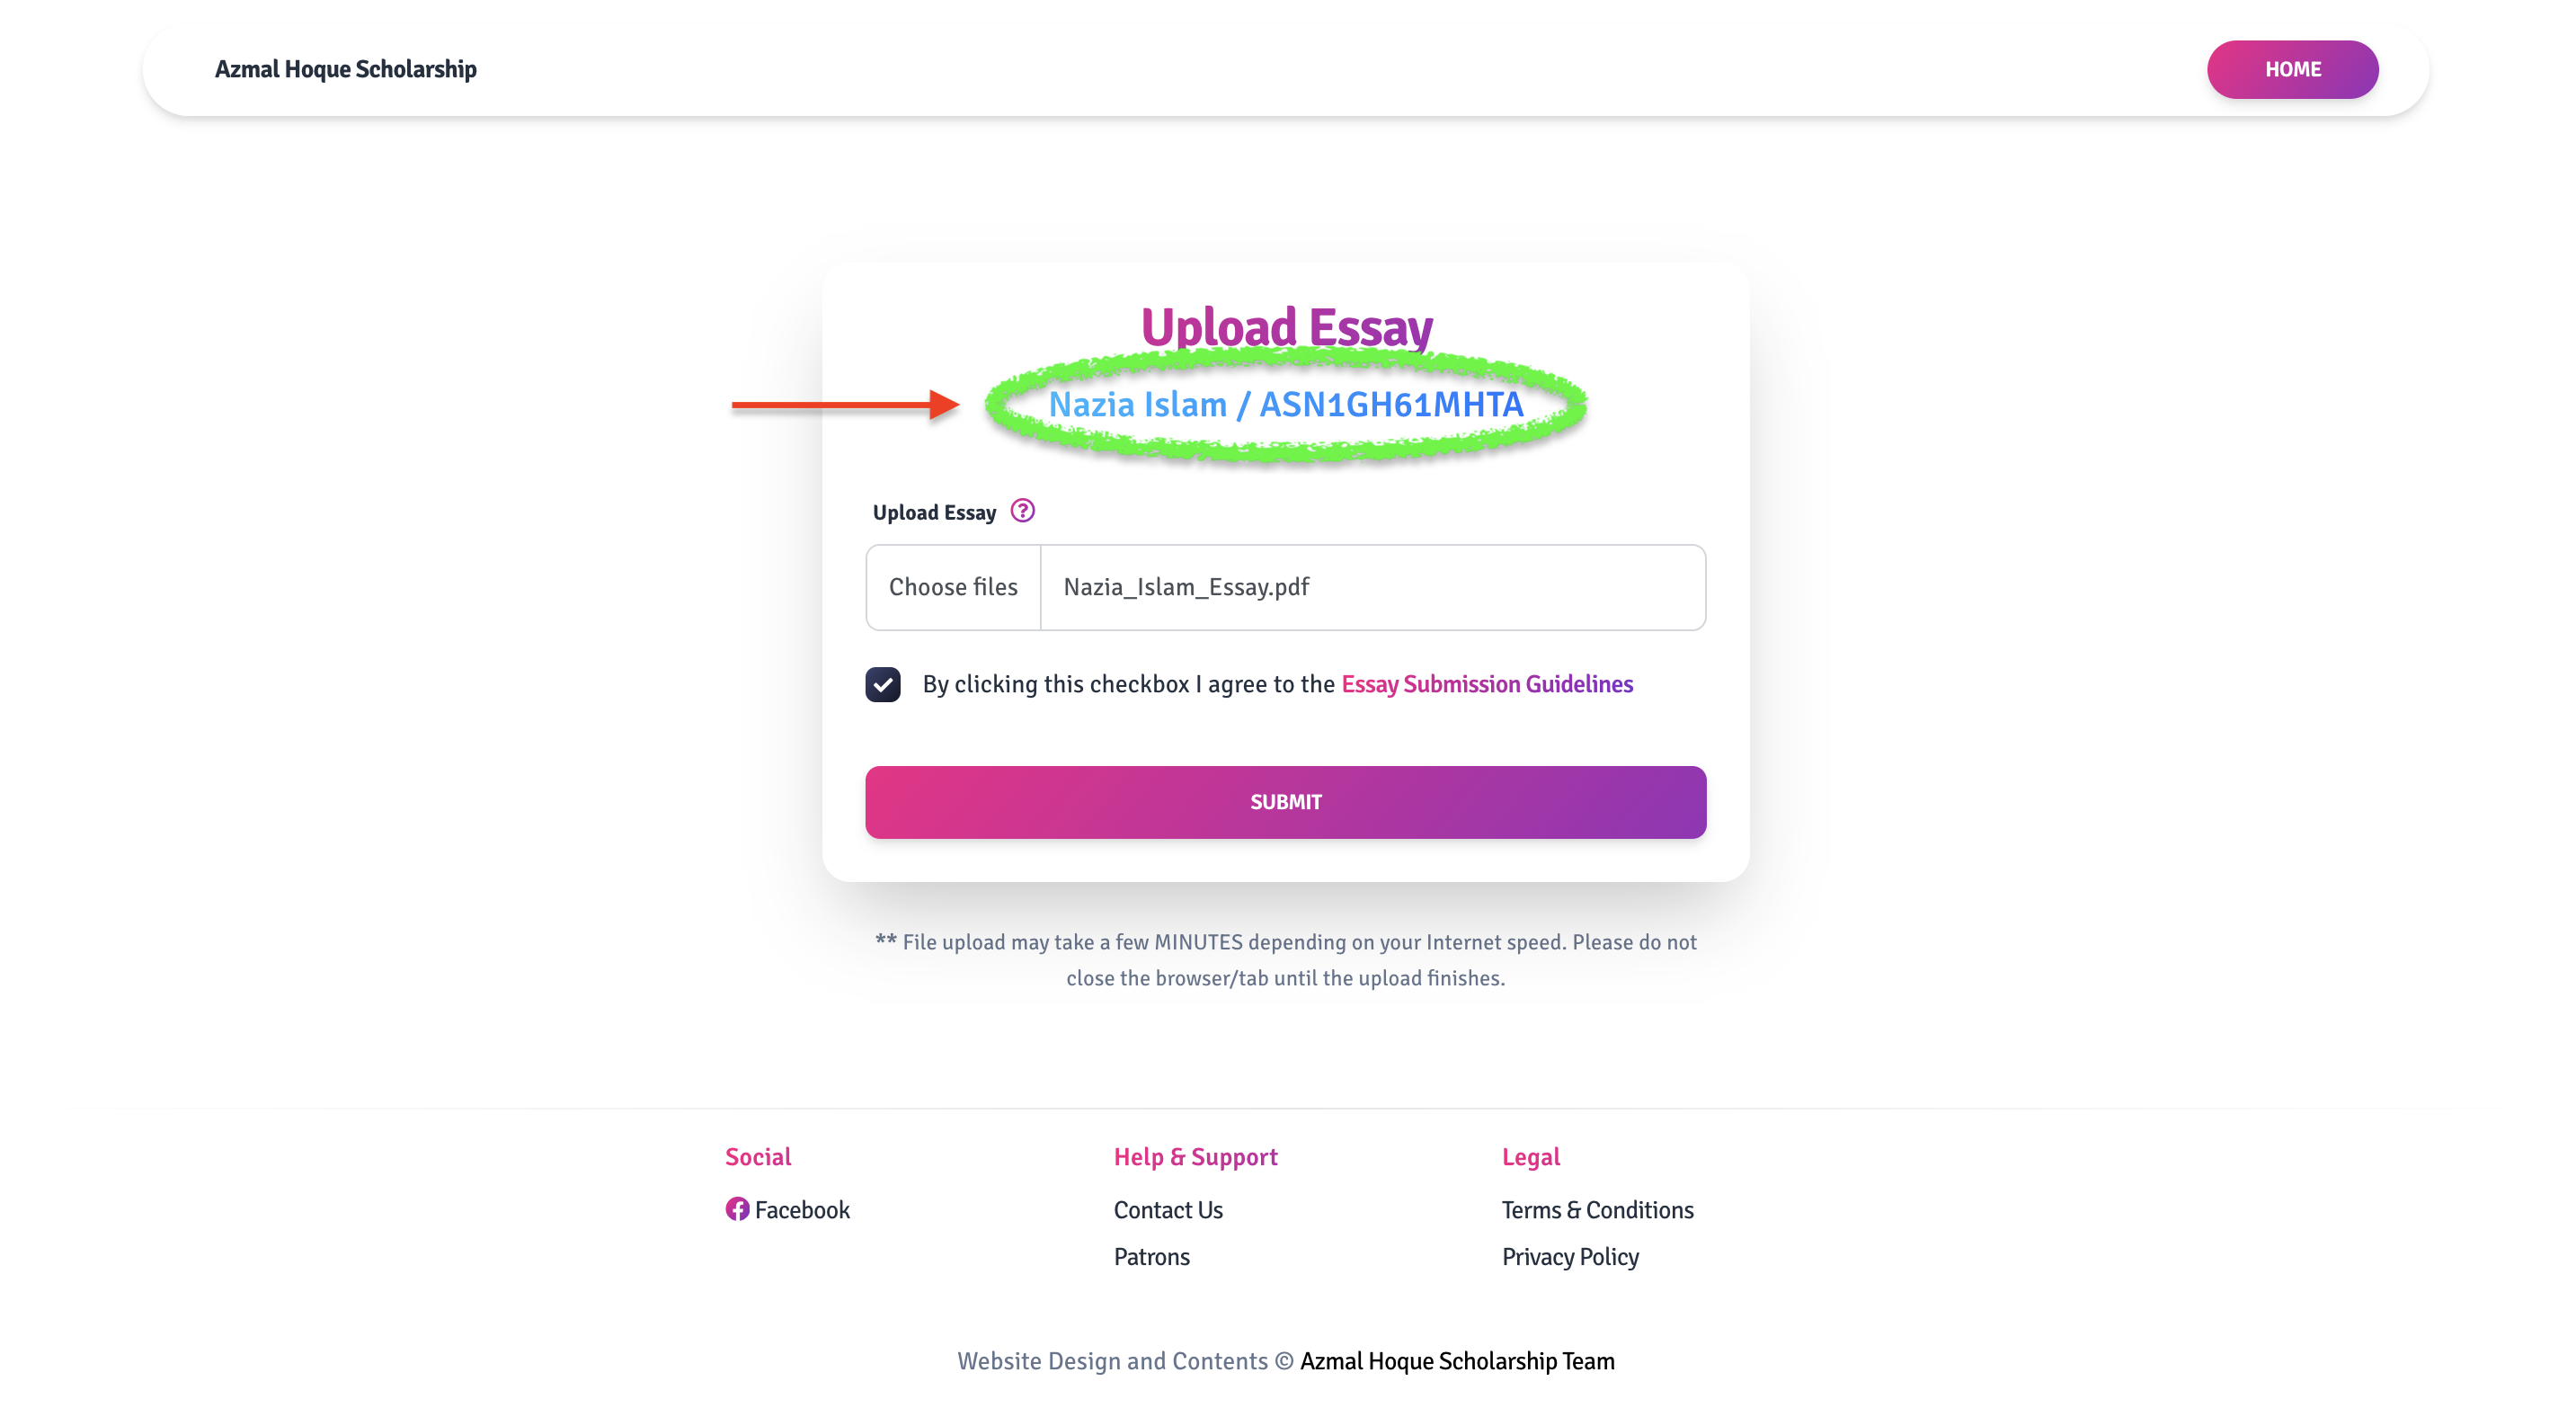Uncheck the guidelines agreement checkbox
This screenshot has height=1417, width=2576.
coord(883,685)
